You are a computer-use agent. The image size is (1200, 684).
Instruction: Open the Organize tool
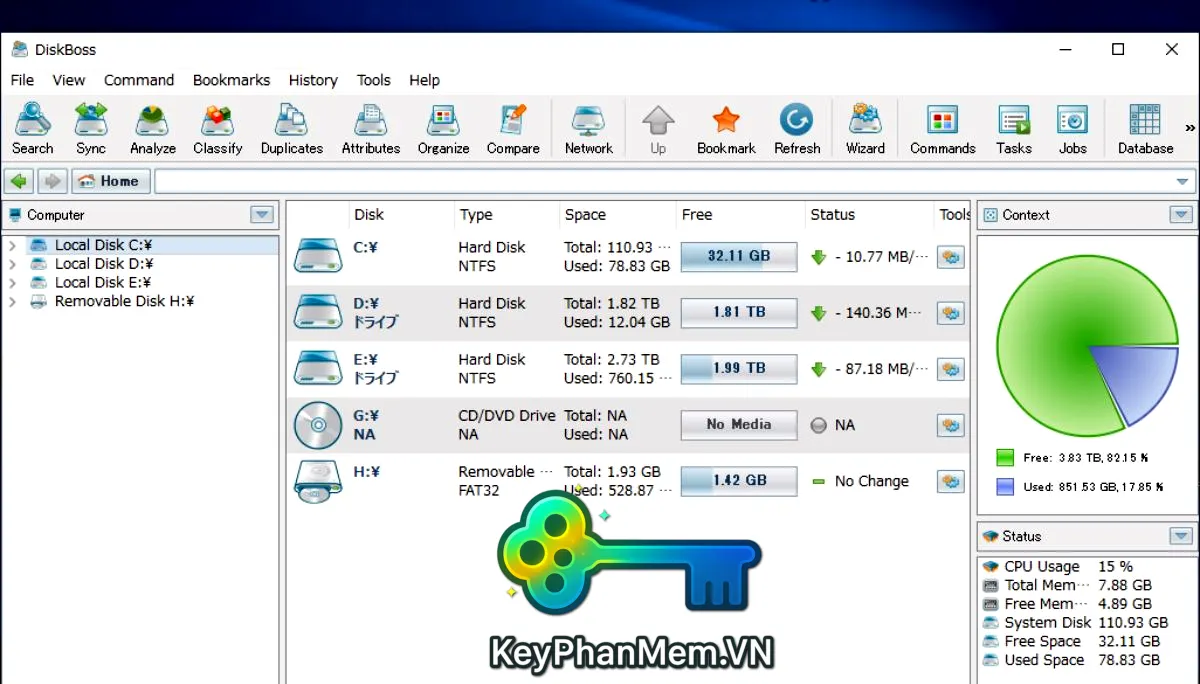pos(443,129)
